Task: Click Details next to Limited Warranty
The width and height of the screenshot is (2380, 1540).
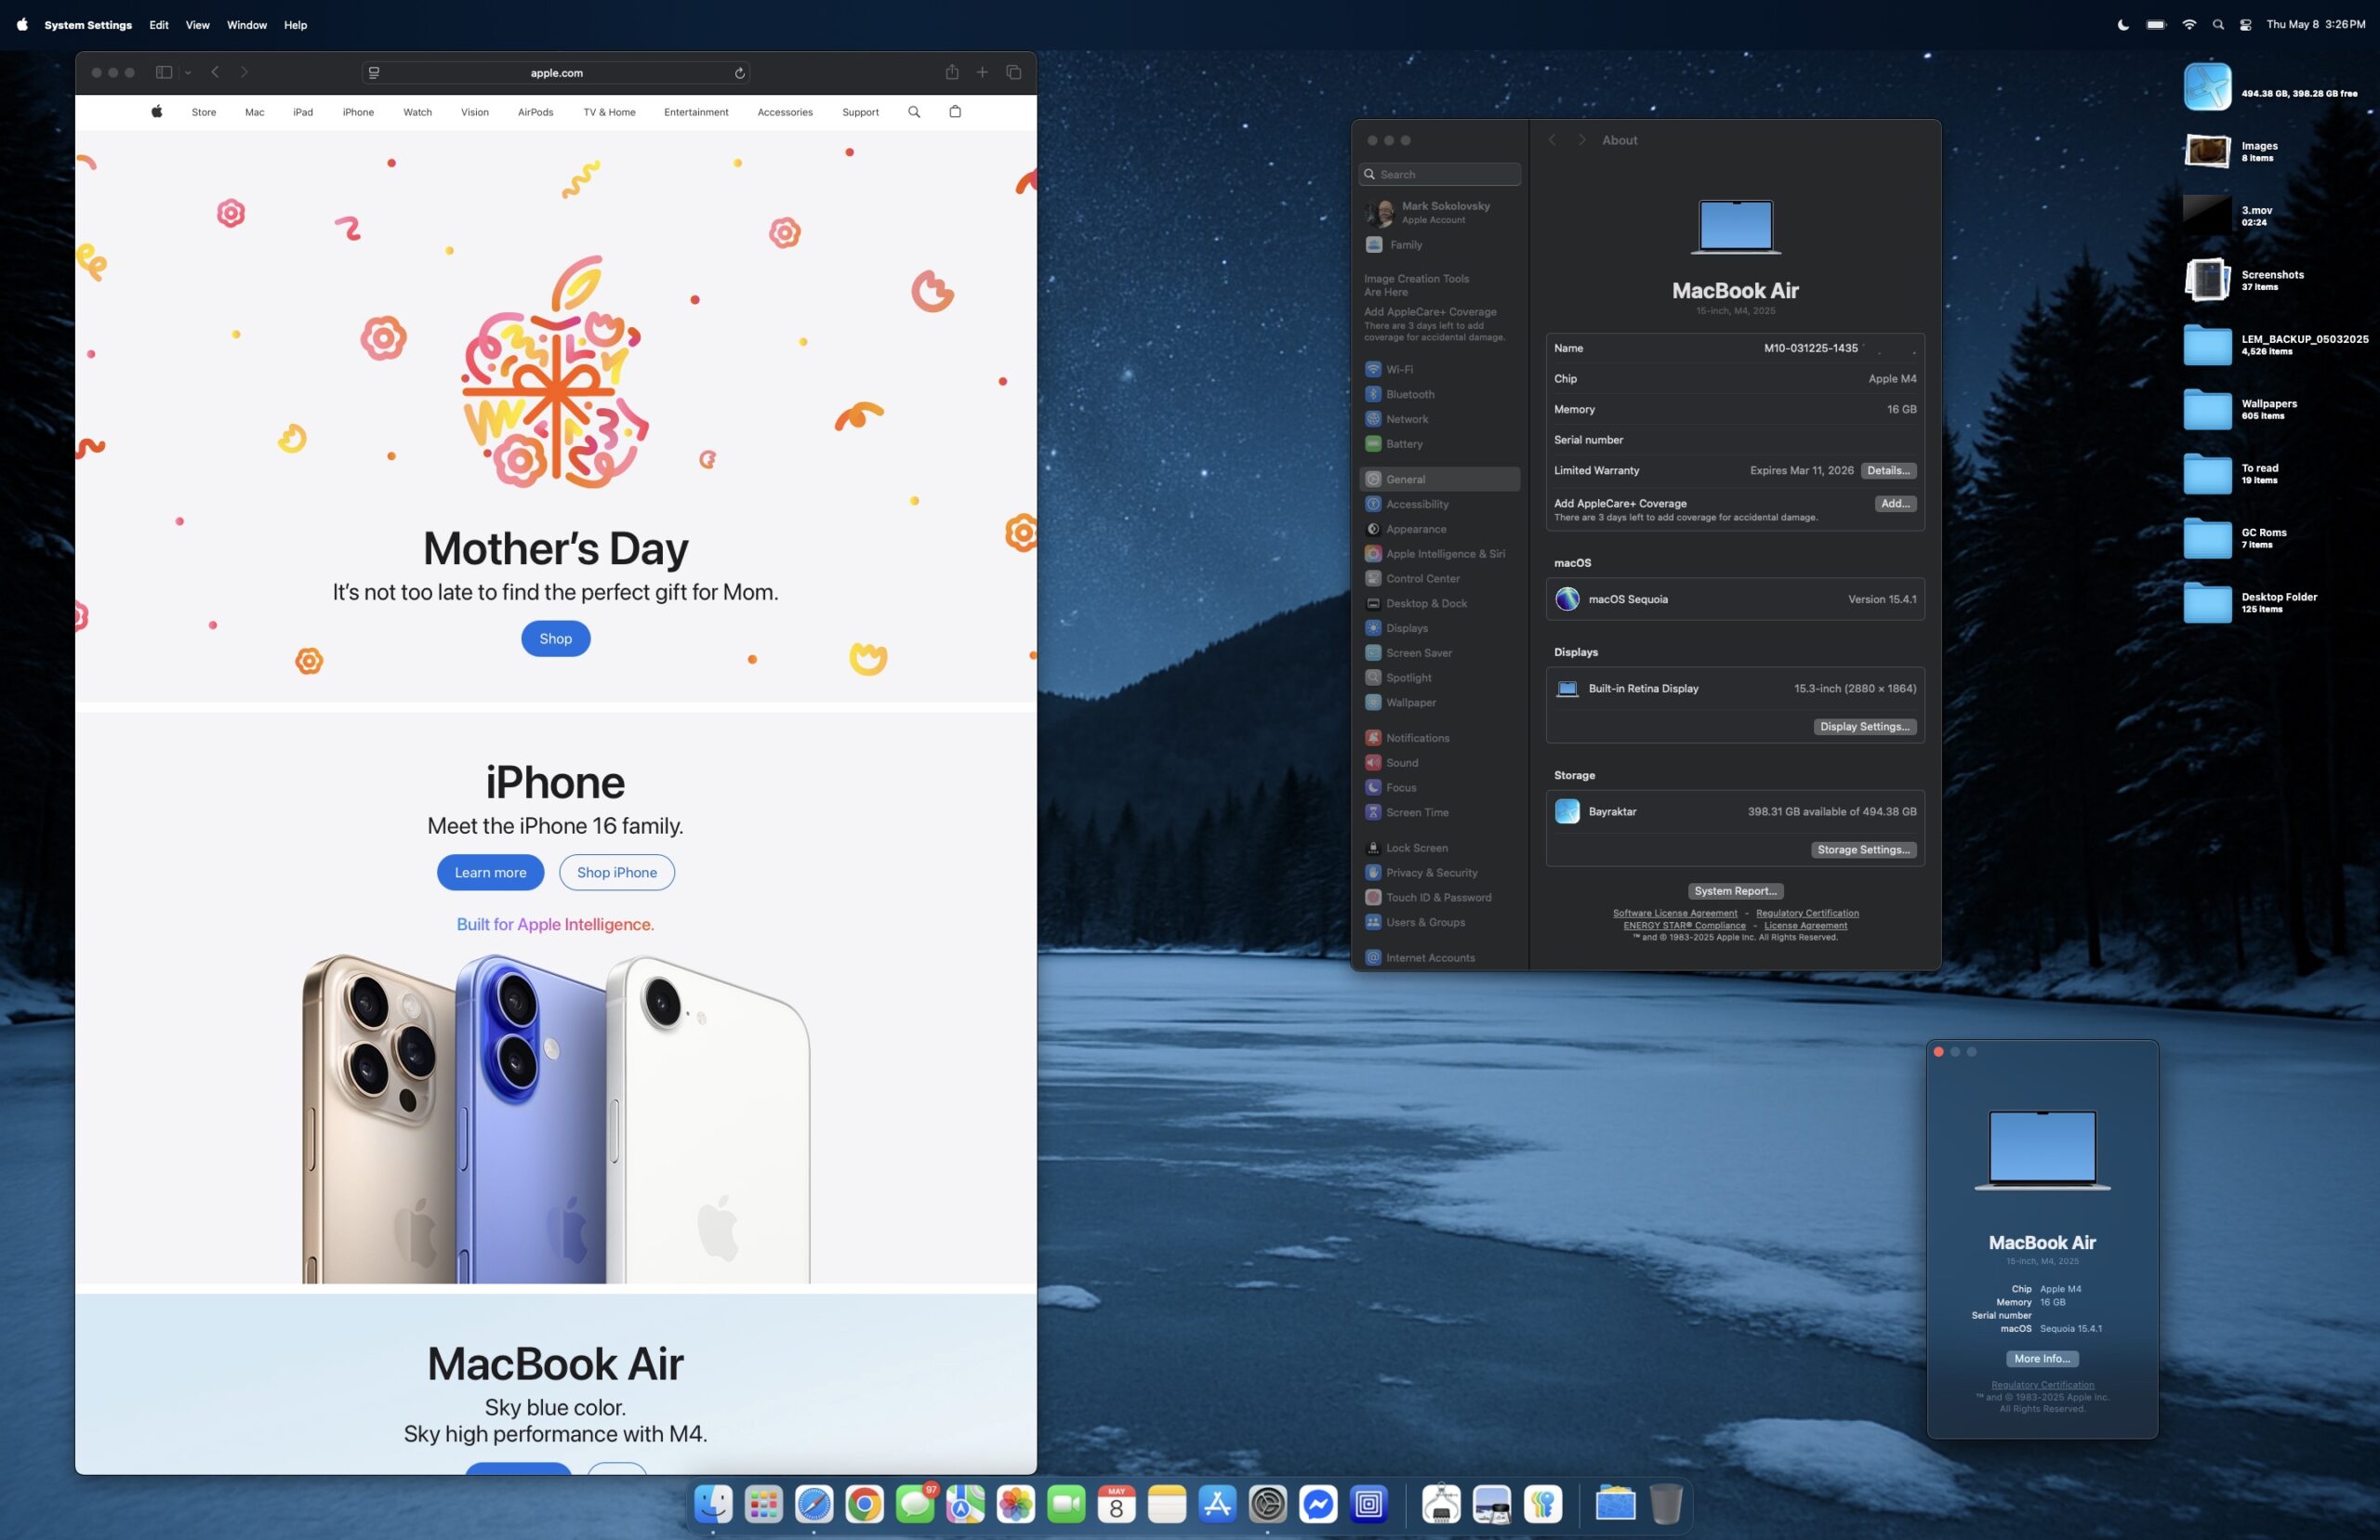Action: click(1888, 470)
